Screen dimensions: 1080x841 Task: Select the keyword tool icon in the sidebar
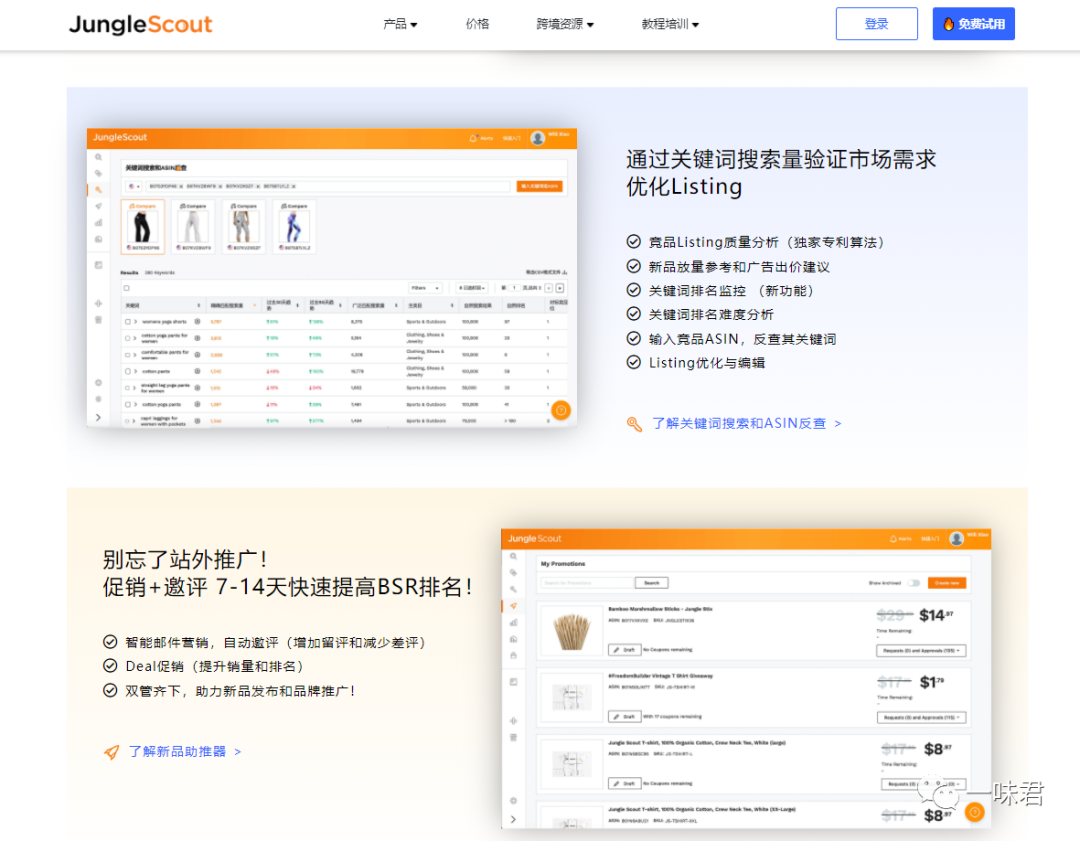[x=99, y=189]
